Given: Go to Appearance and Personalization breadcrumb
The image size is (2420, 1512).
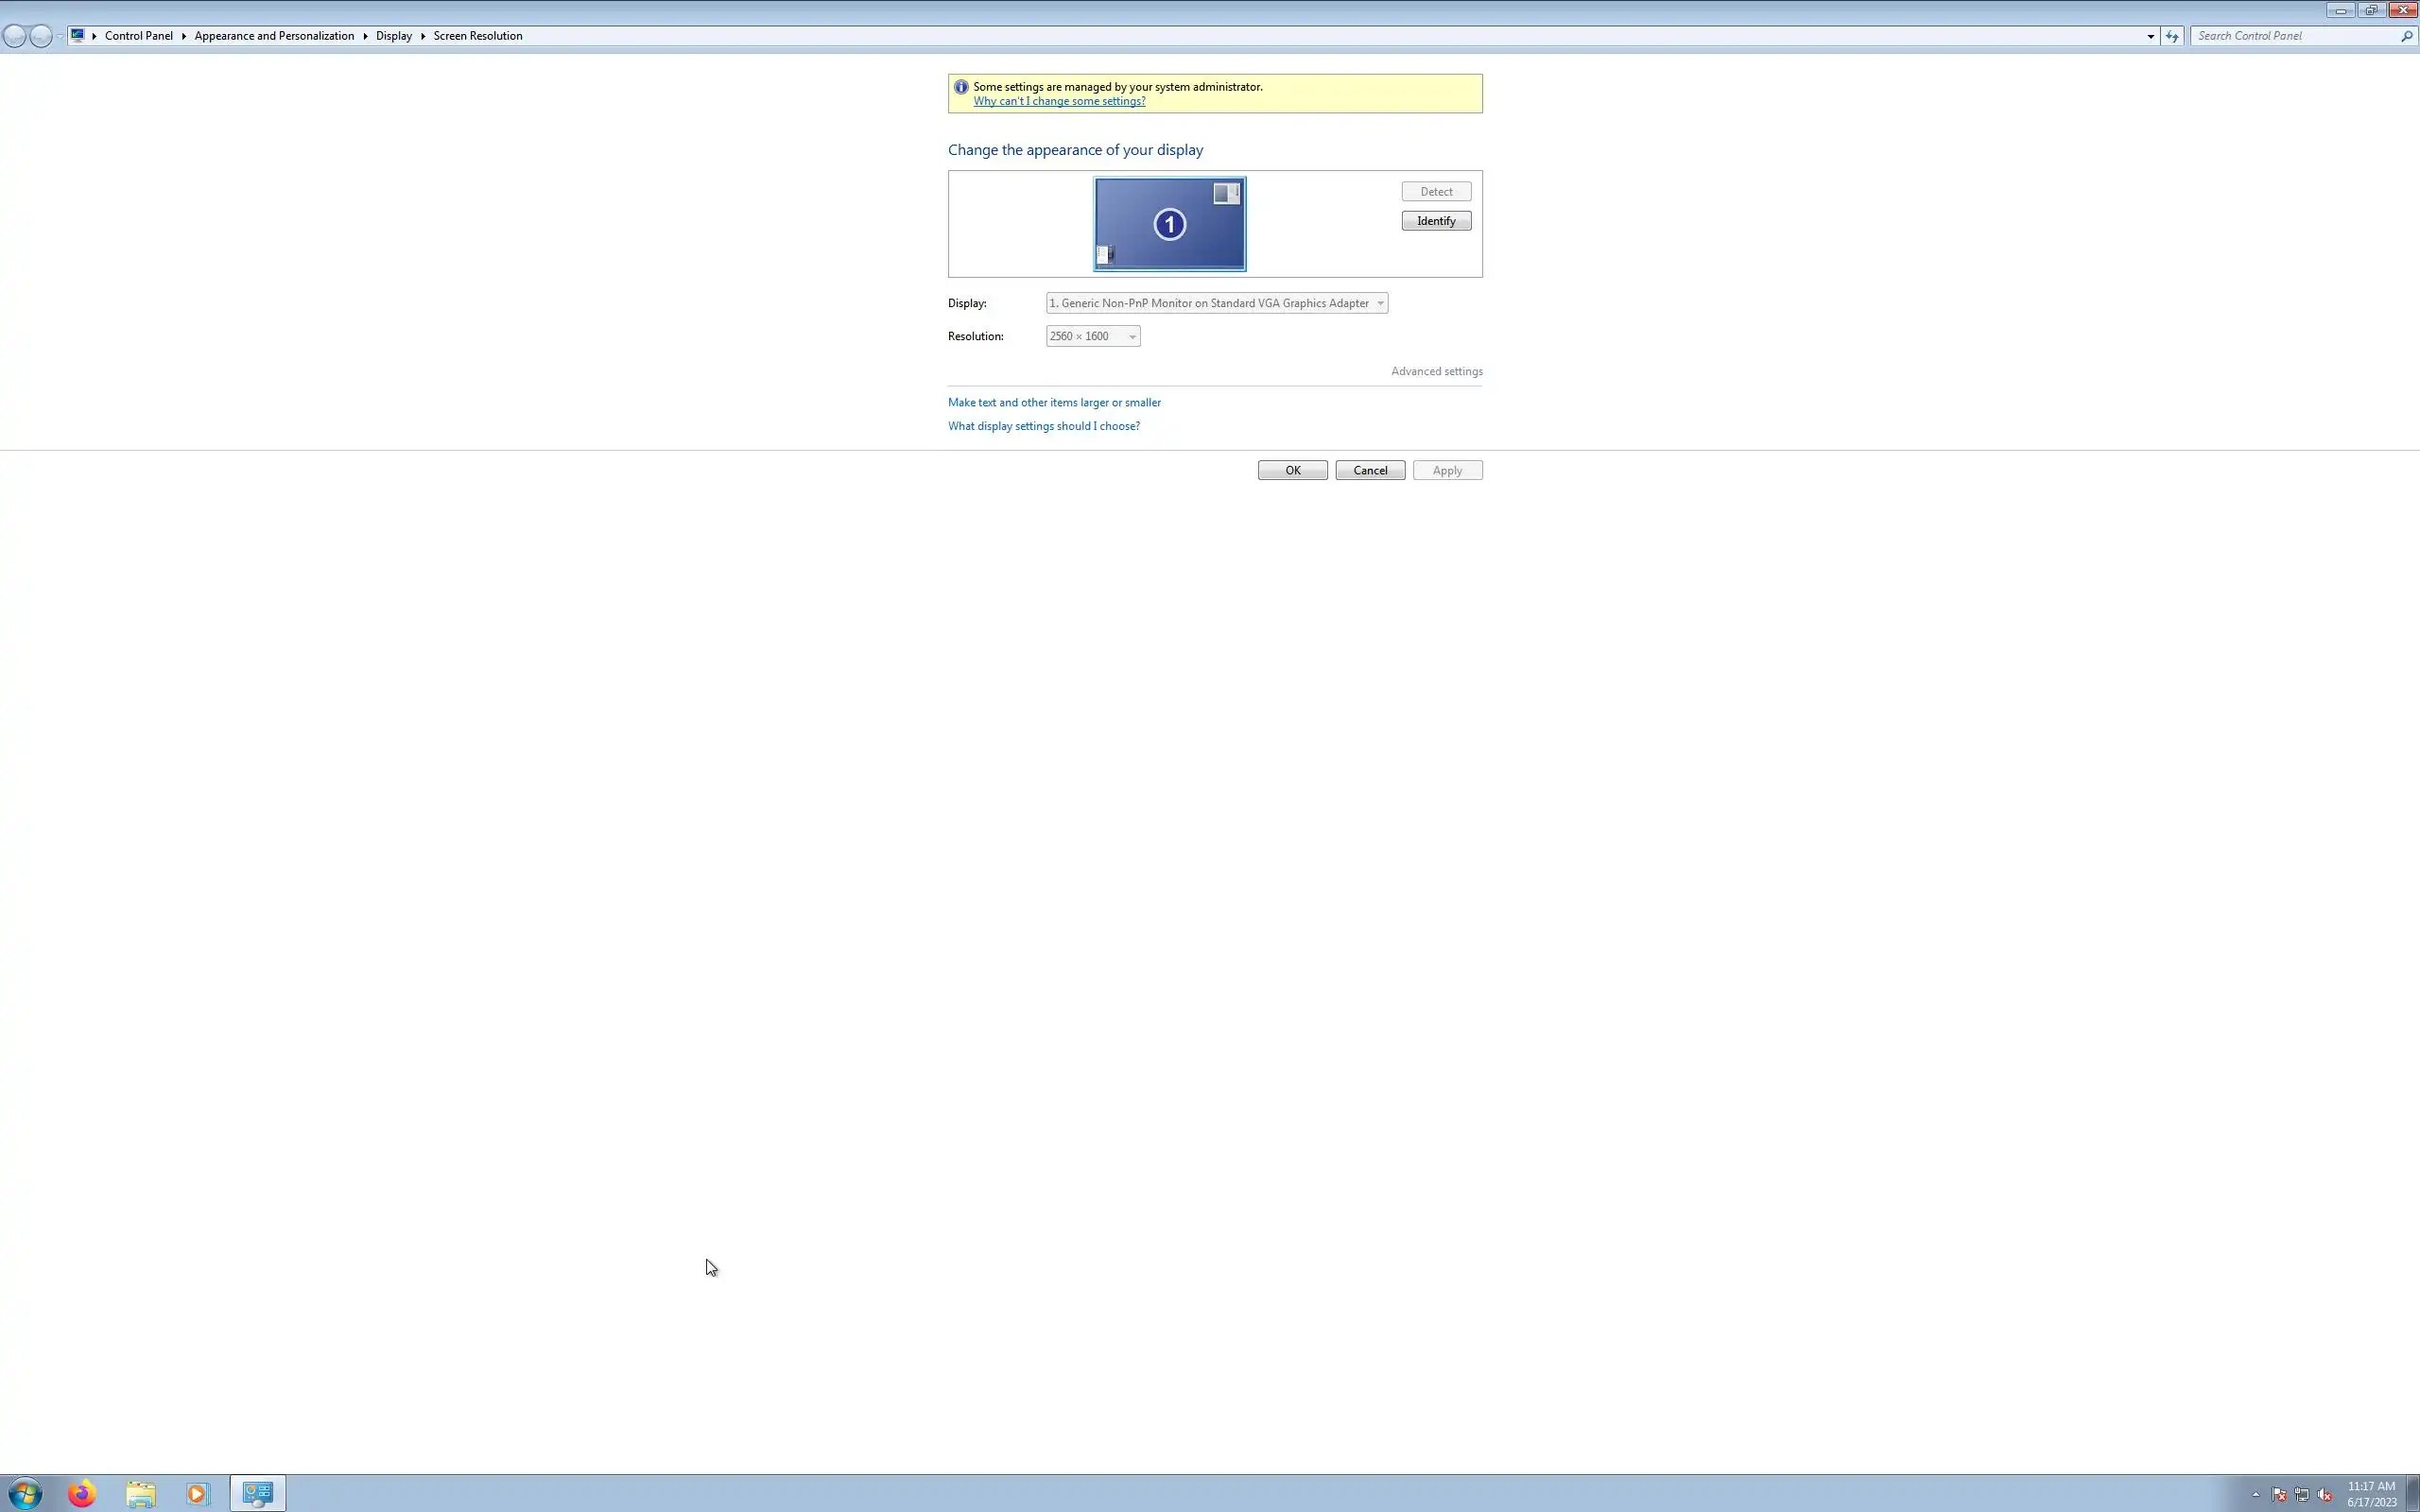Looking at the screenshot, I should tap(274, 36).
